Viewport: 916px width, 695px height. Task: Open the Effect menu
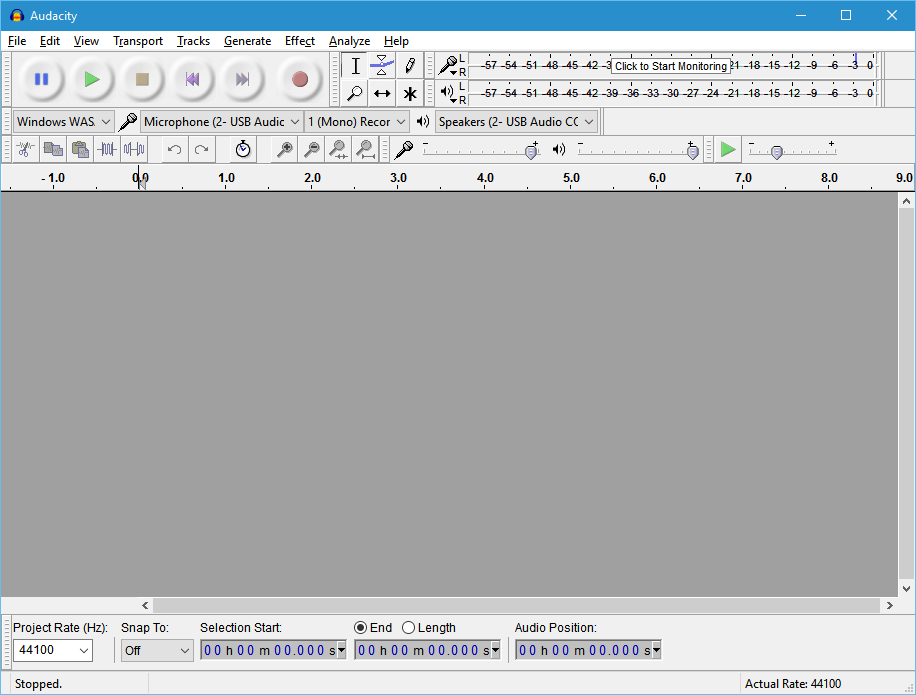[x=300, y=41]
